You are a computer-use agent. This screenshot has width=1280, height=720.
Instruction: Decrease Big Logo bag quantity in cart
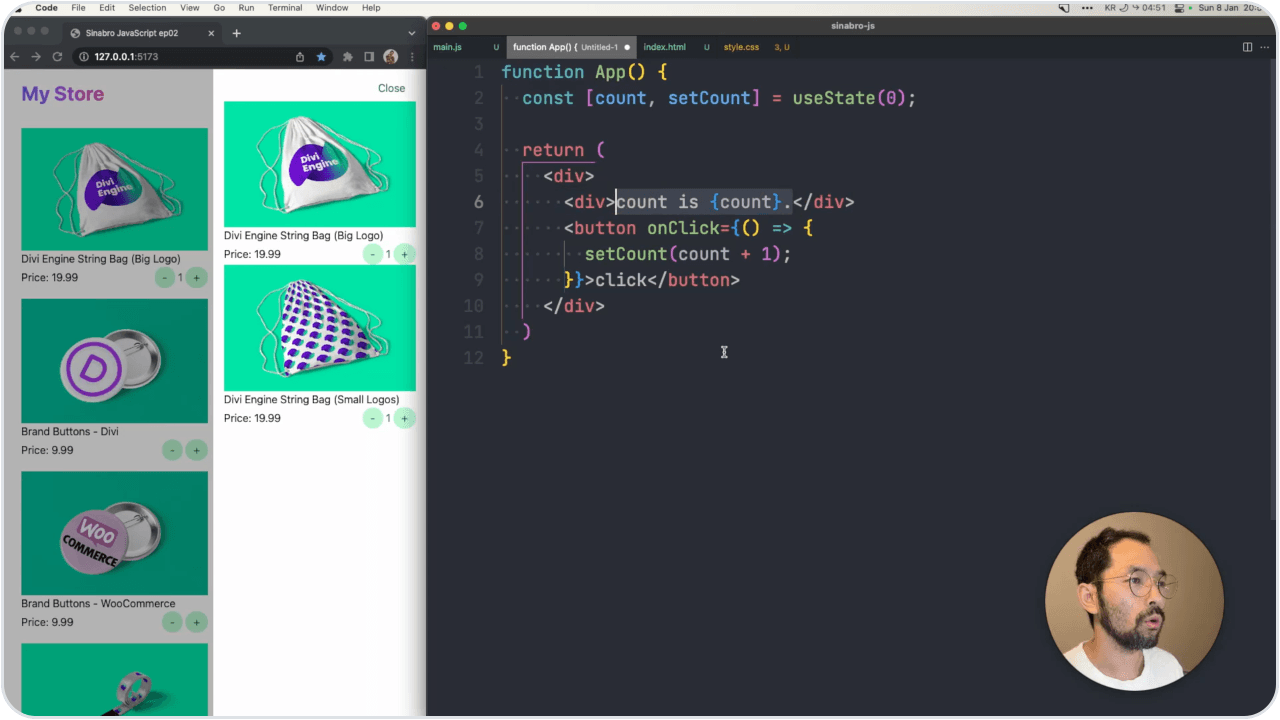click(x=373, y=254)
